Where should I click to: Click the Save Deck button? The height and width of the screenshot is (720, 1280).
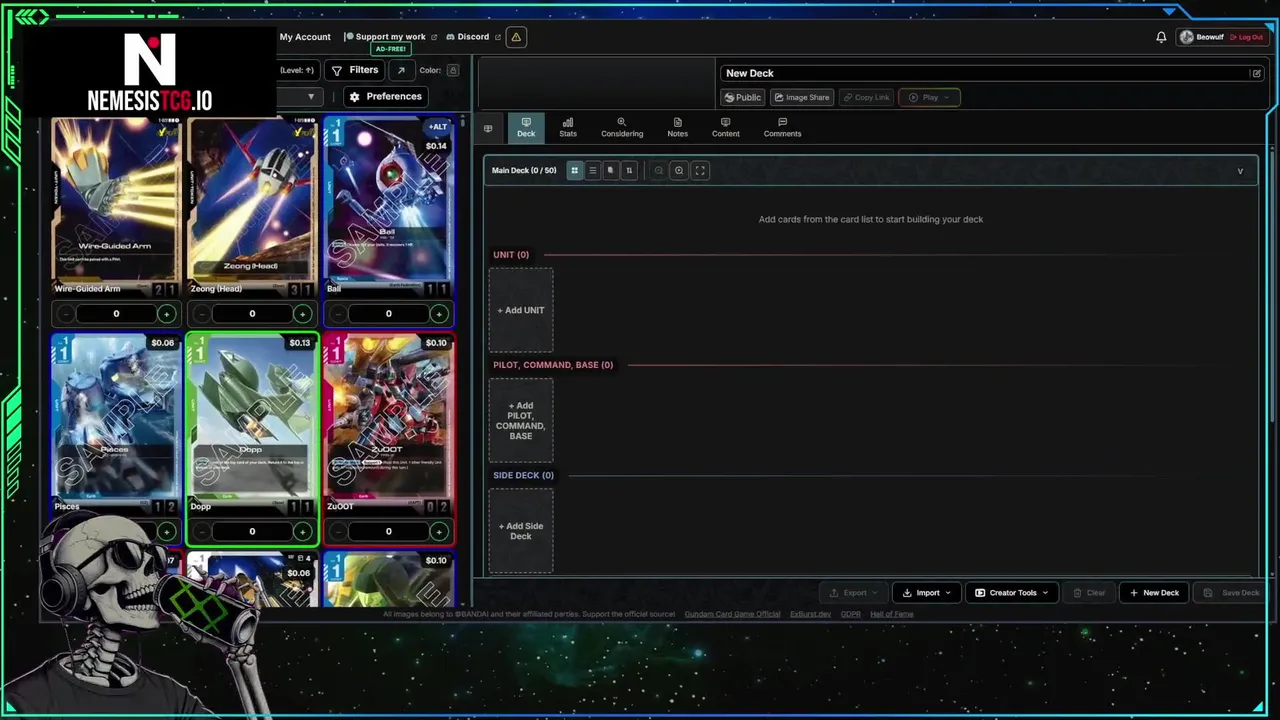tap(1231, 593)
